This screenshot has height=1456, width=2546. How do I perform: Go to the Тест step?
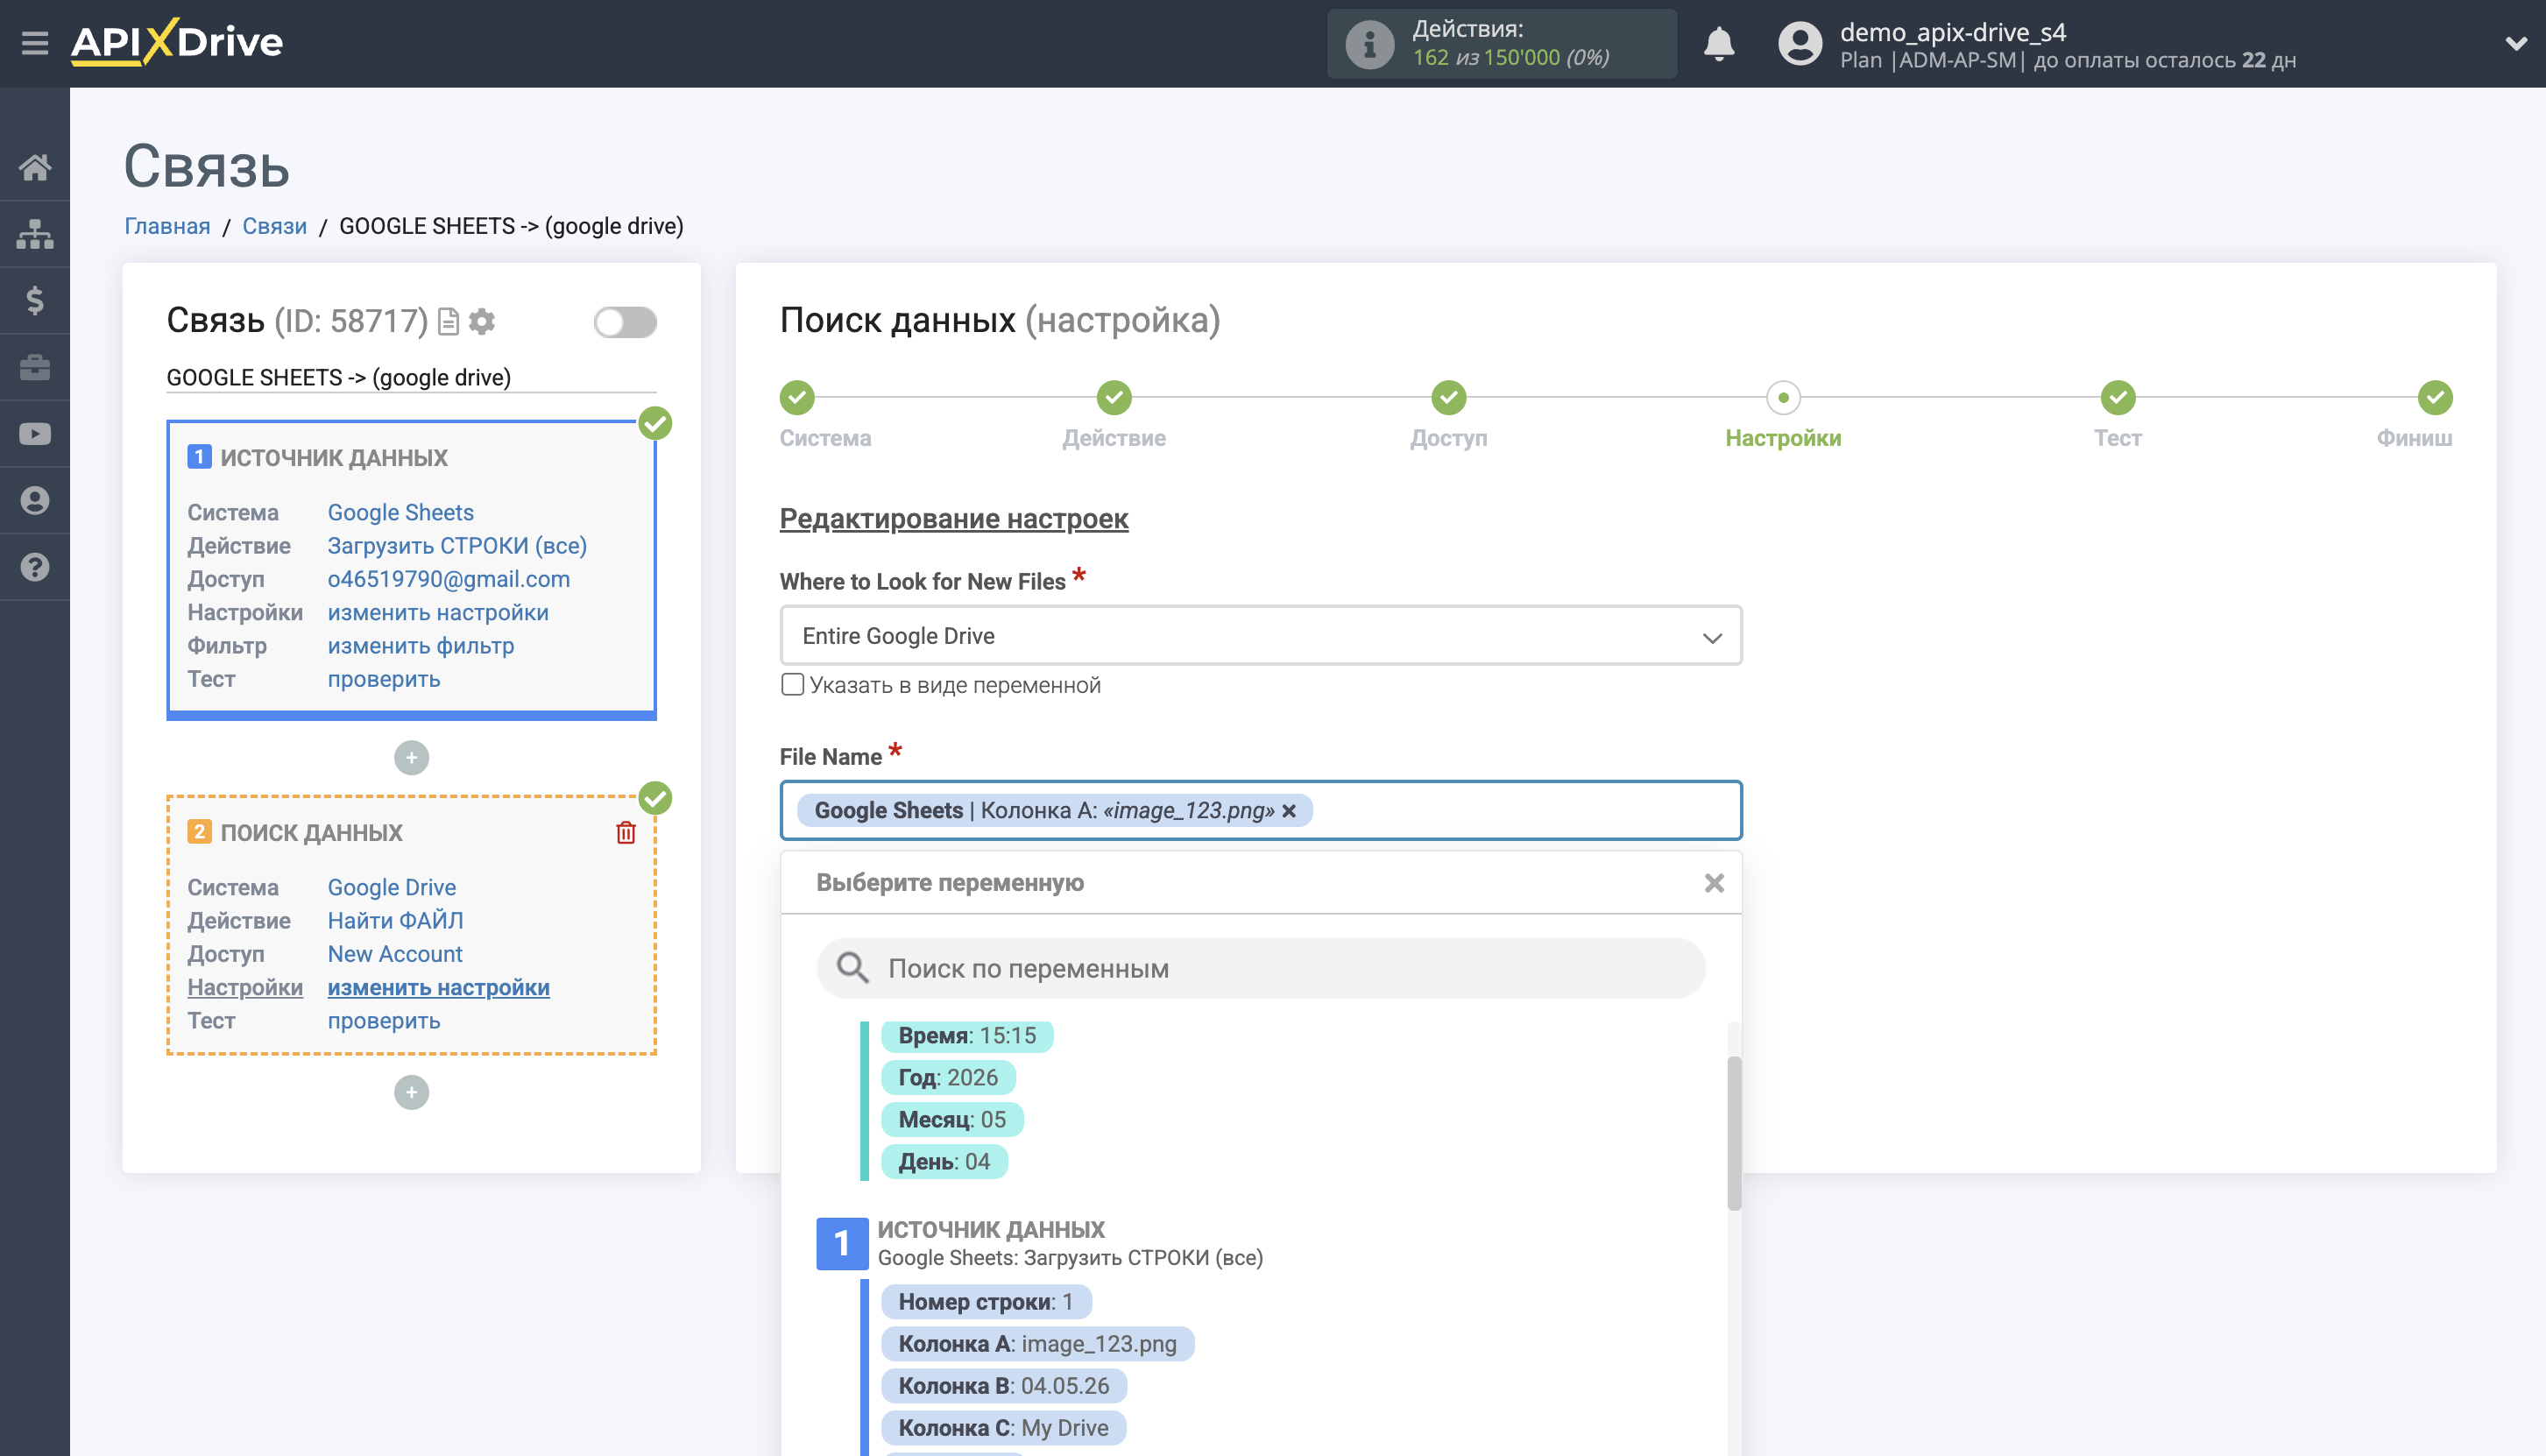tap(2118, 398)
